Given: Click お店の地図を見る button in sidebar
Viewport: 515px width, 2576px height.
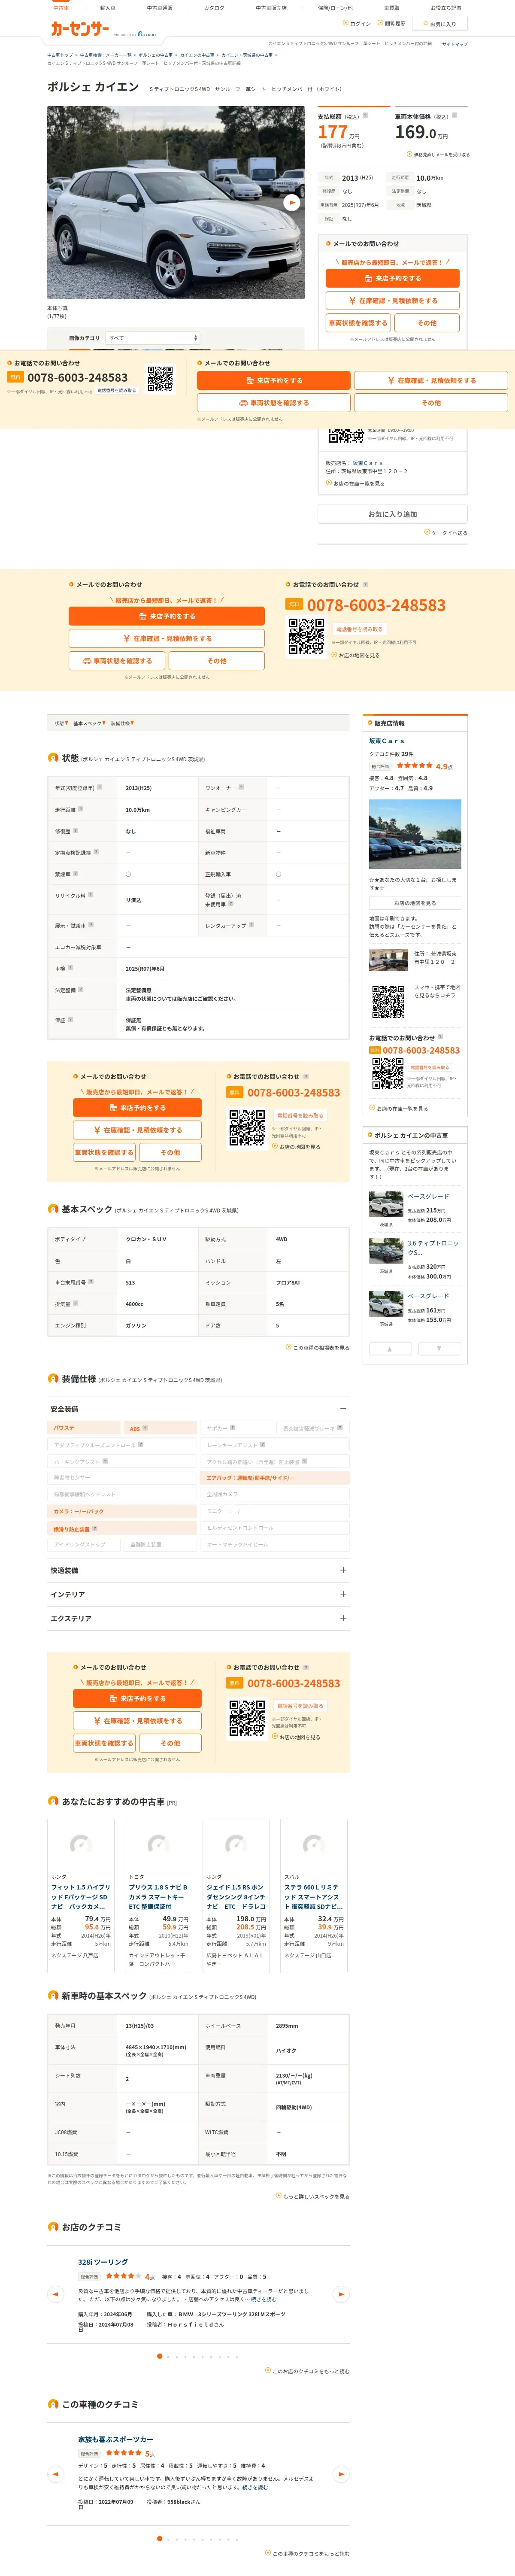Looking at the screenshot, I should tap(415, 903).
